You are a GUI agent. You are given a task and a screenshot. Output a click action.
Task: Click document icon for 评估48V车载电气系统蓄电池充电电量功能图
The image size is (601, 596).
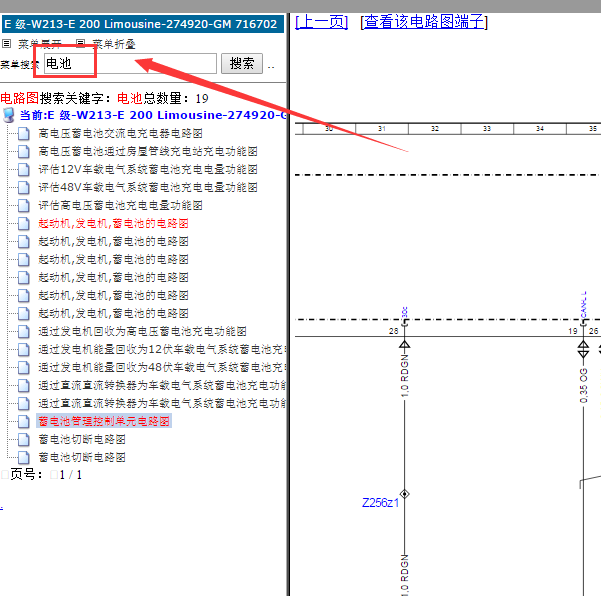pyautogui.click(x=24, y=187)
